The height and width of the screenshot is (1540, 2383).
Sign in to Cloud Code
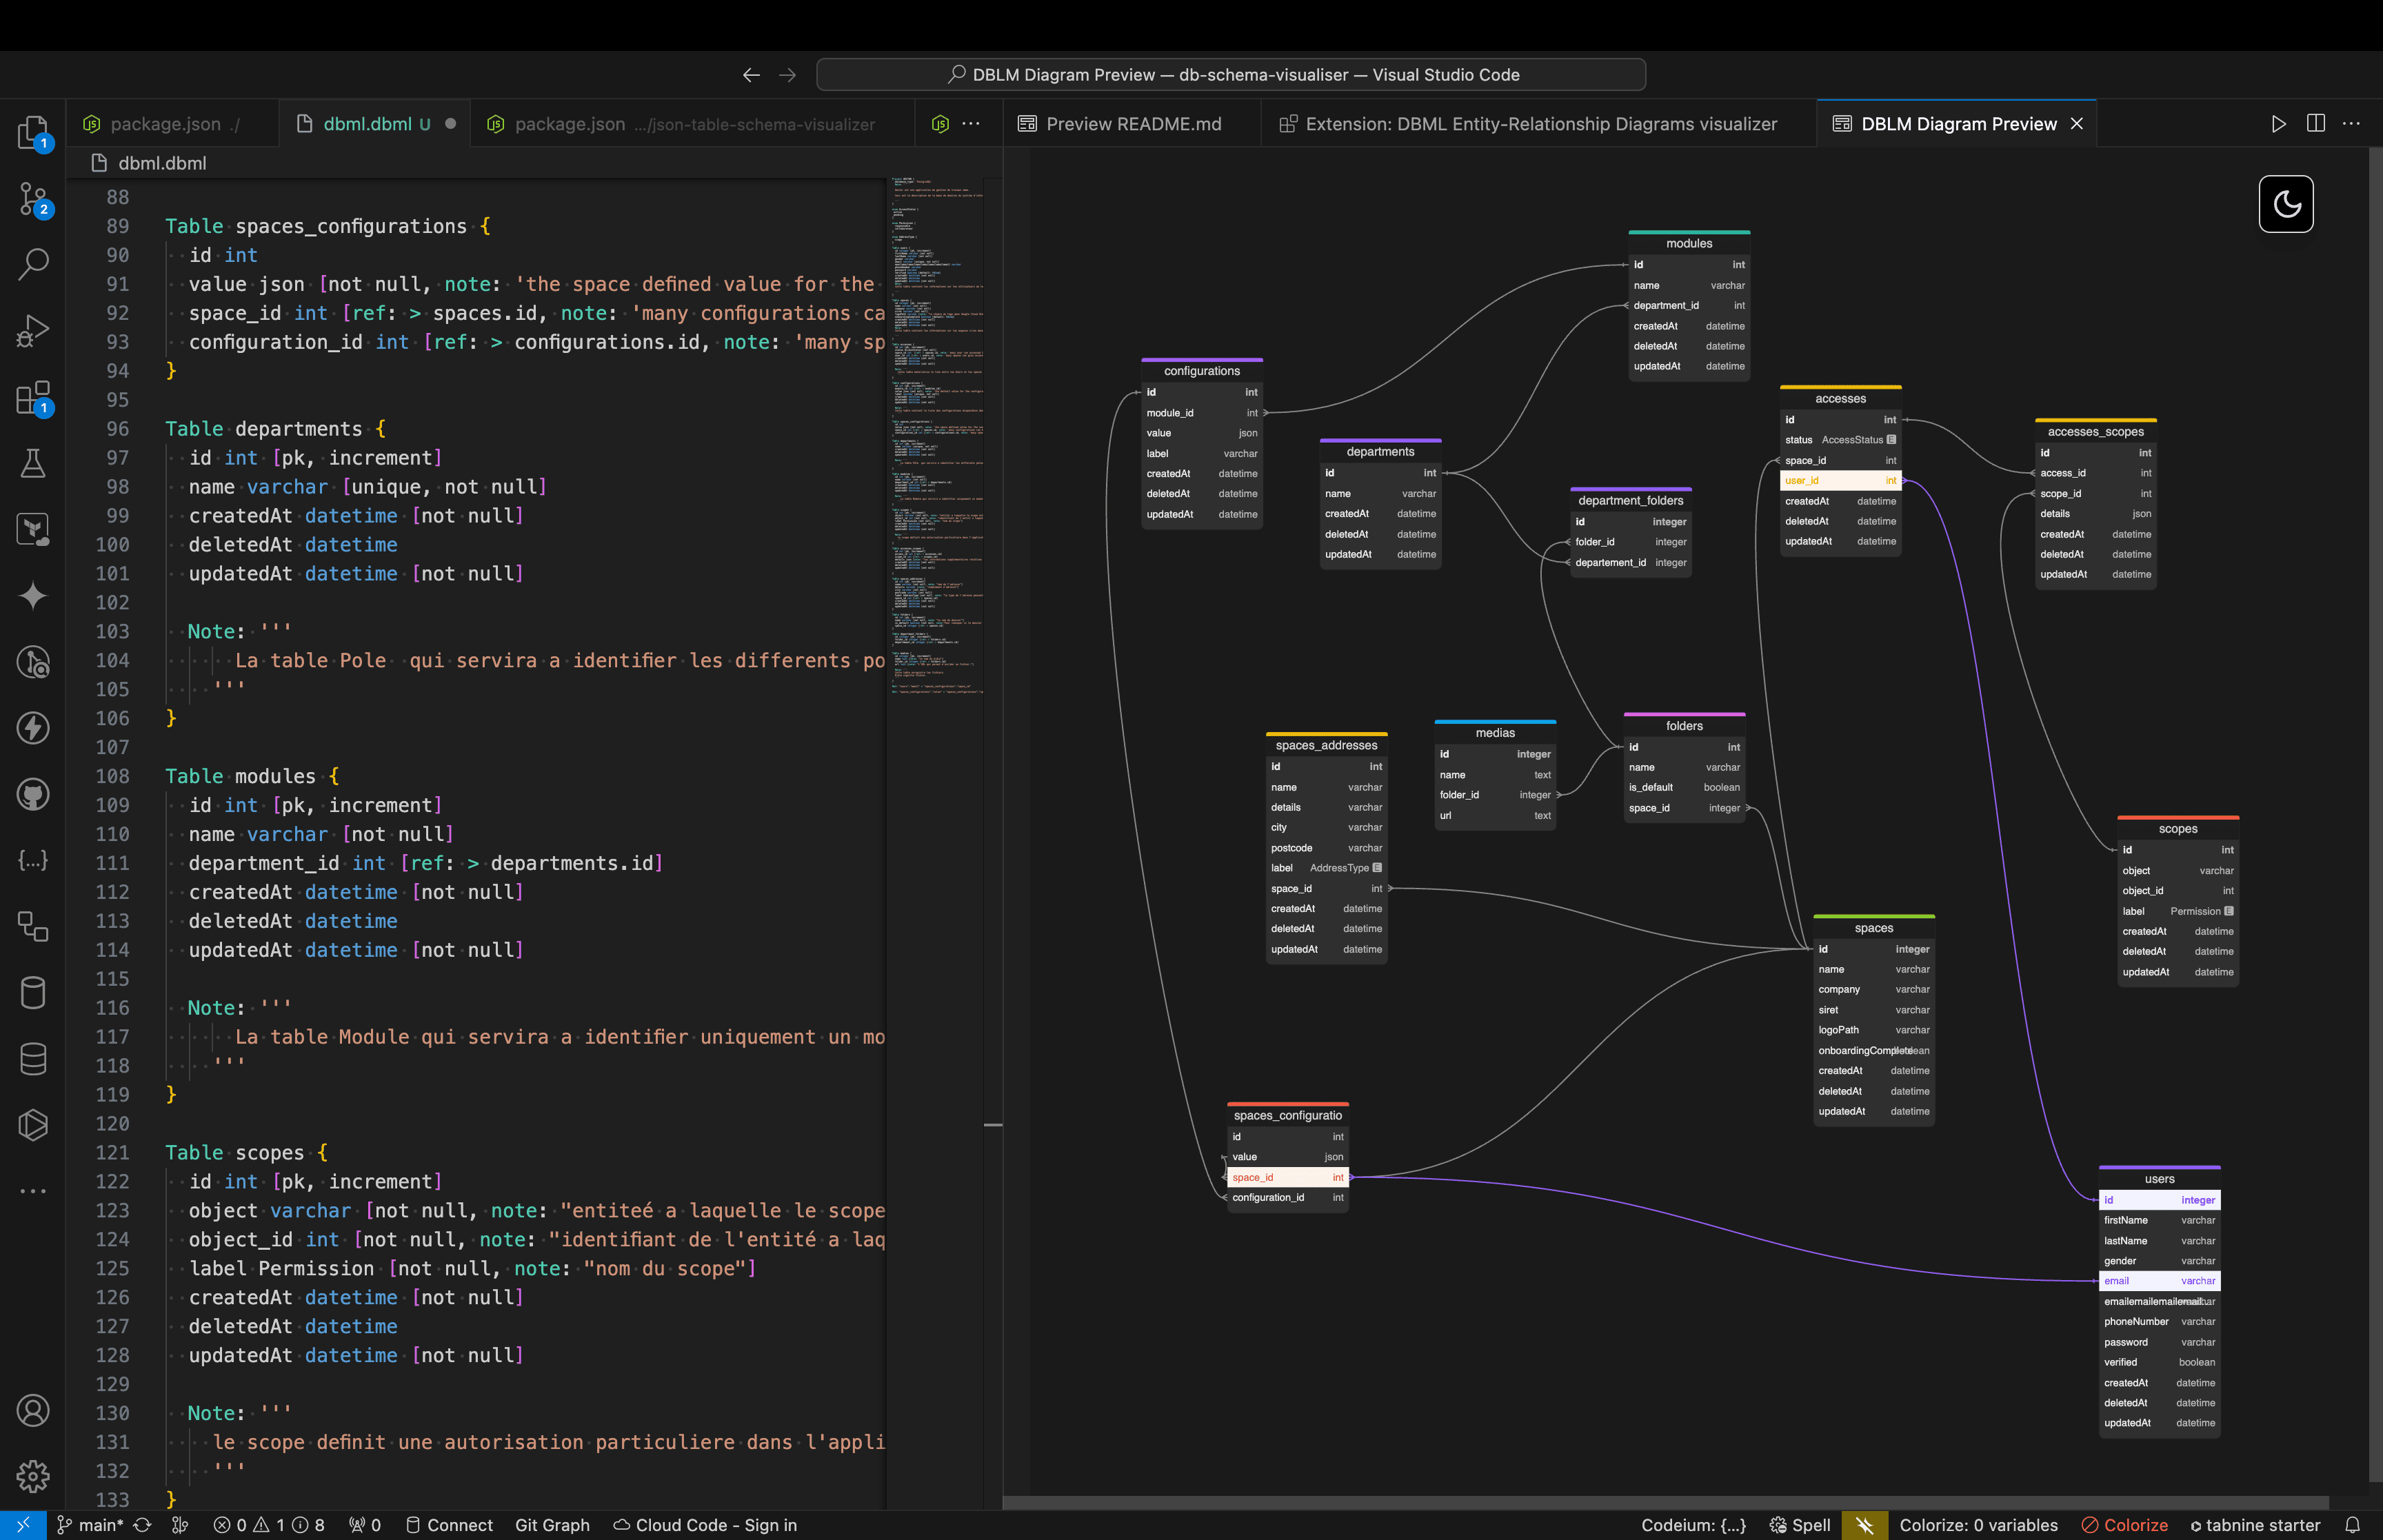point(704,1525)
